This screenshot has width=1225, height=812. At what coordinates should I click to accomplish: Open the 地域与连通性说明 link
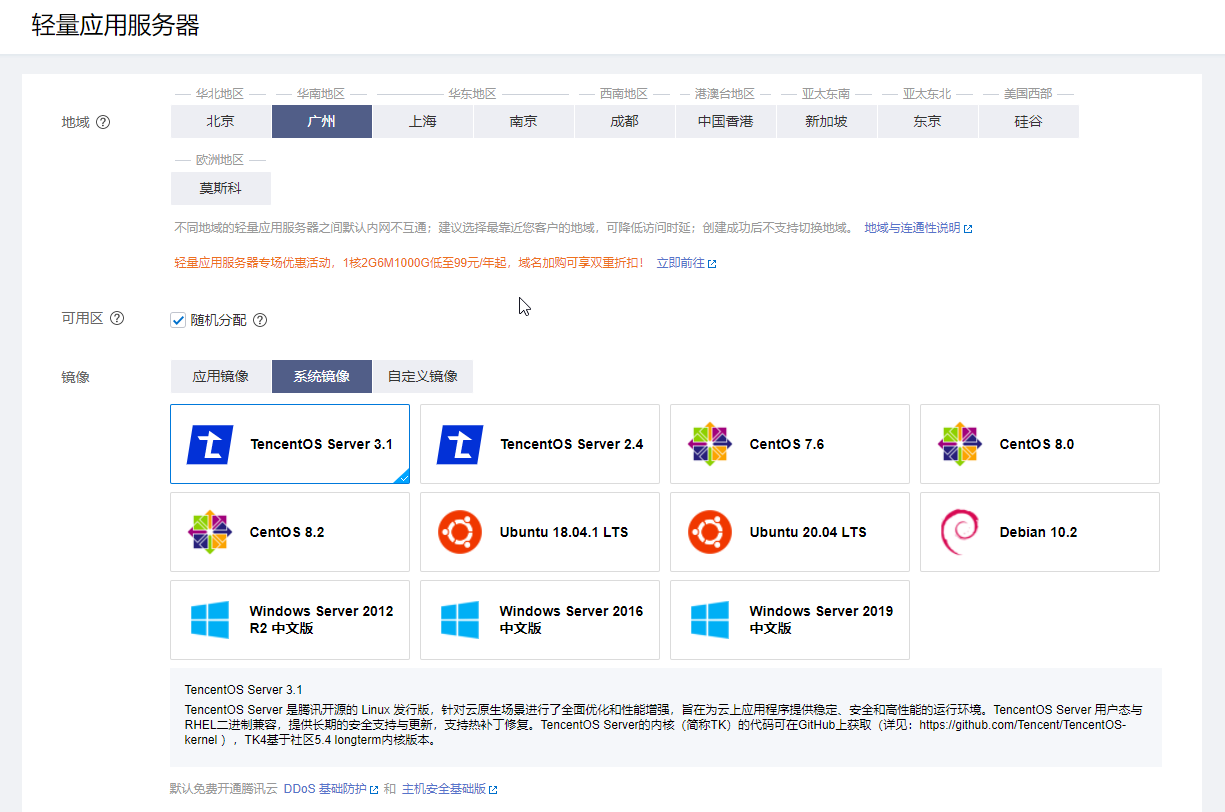[912, 228]
